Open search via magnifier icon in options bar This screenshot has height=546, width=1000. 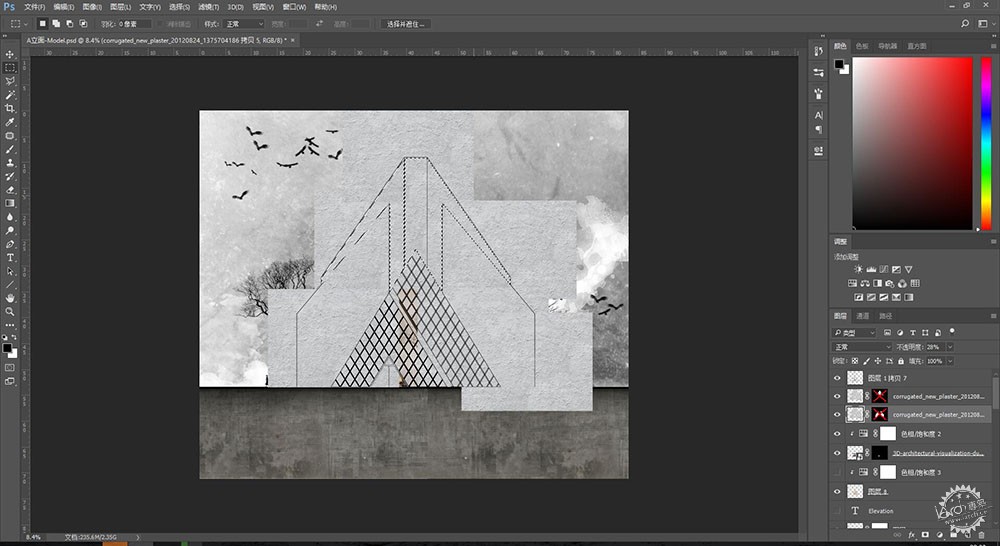[x=965, y=24]
